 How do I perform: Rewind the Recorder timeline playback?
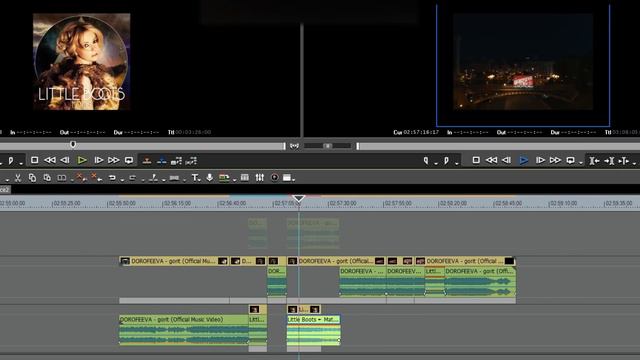491,160
